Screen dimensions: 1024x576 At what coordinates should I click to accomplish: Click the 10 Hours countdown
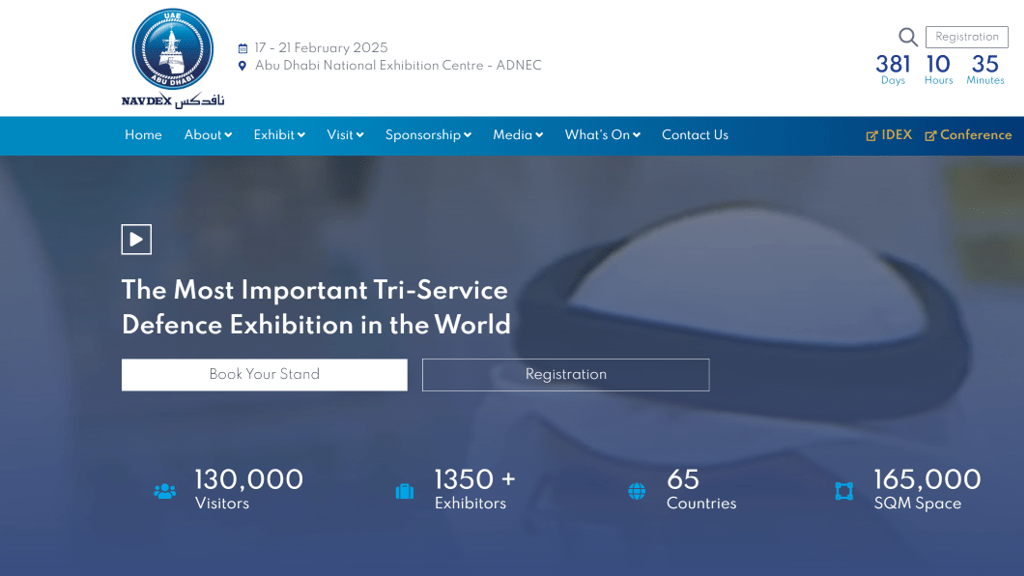pos(938,69)
